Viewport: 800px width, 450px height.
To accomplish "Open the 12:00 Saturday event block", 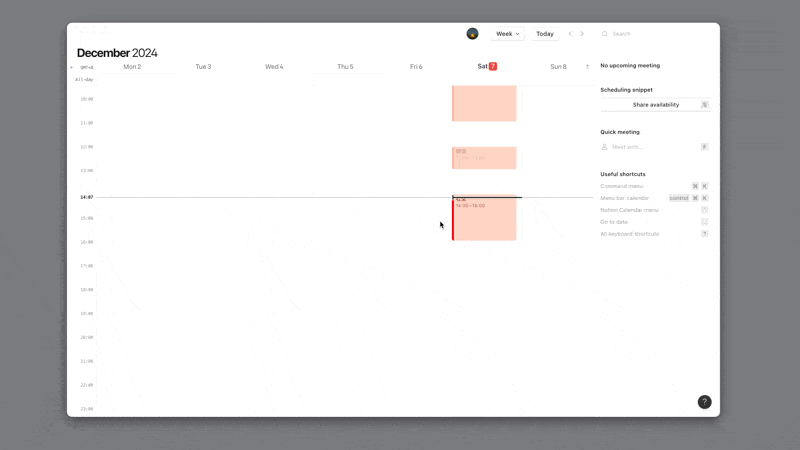I will click(484, 158).
